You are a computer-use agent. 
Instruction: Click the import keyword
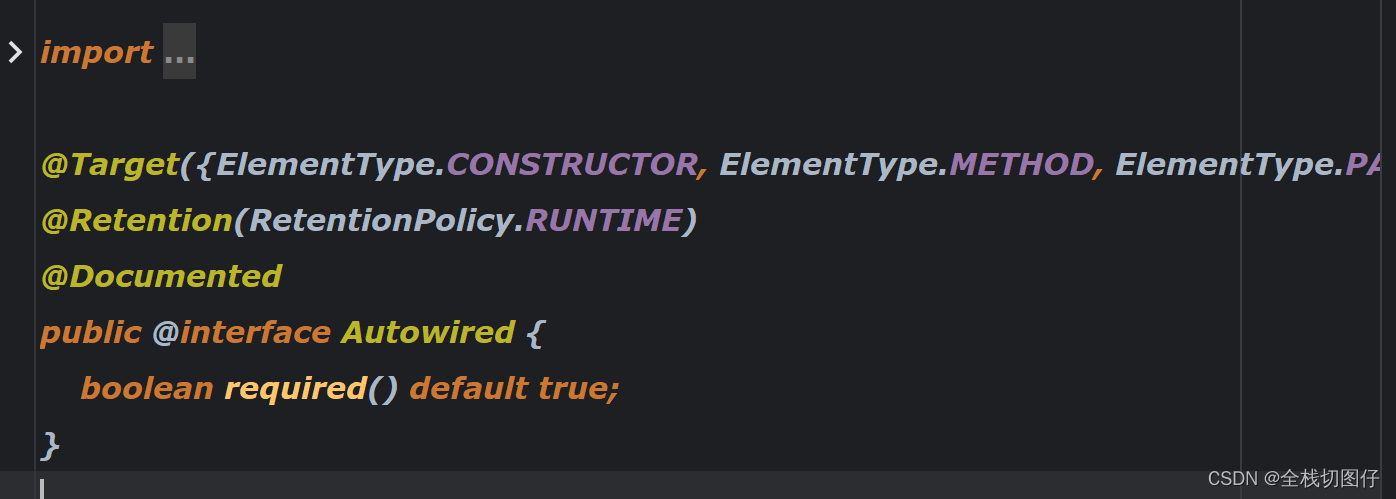[x=97, y=52]
